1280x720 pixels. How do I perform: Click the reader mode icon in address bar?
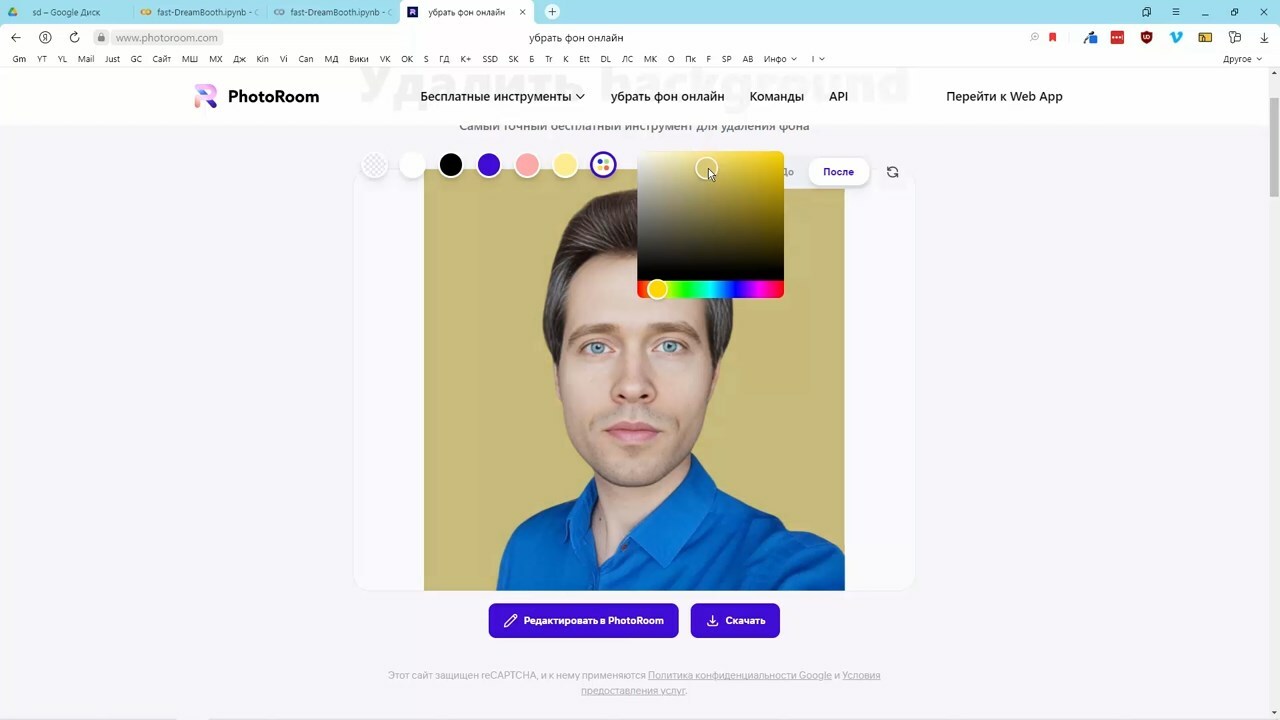[1034, 38]
